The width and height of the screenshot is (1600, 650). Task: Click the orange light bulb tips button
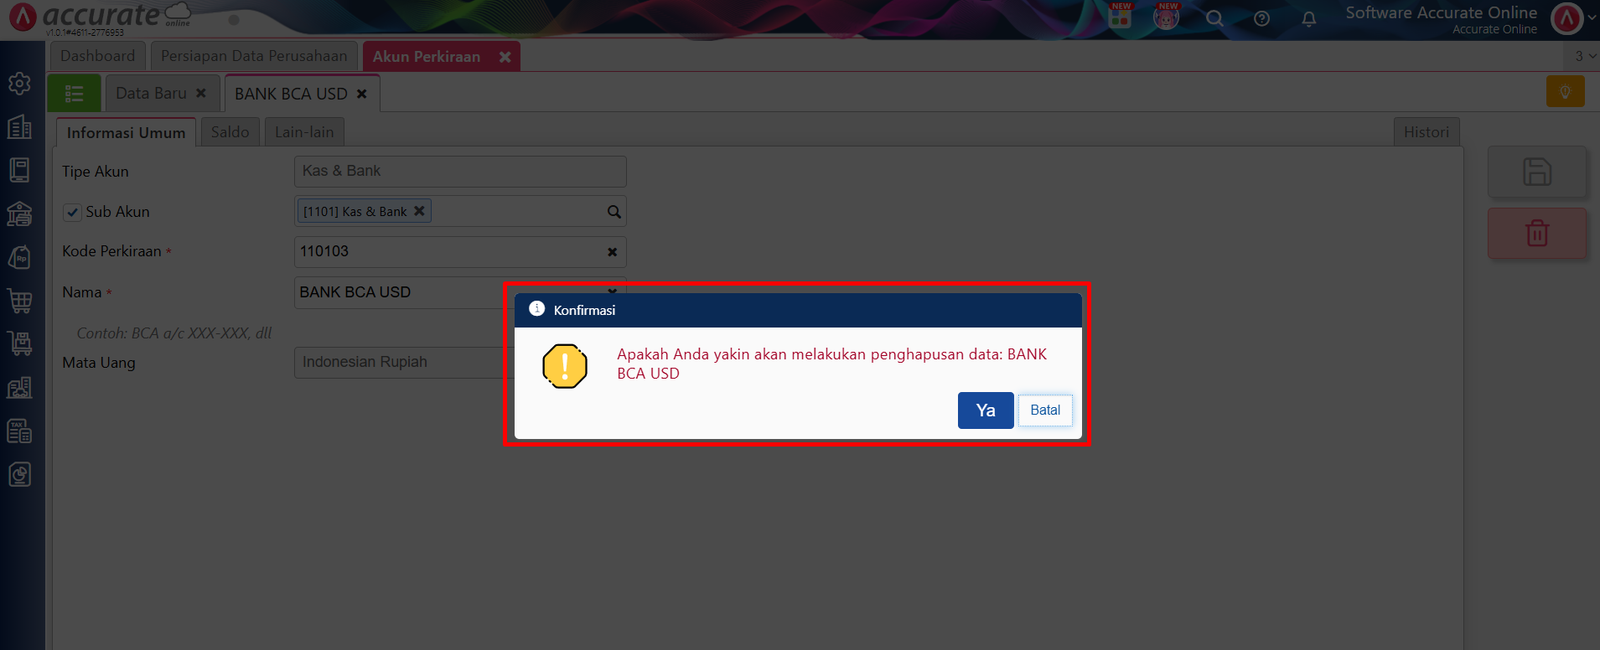pos(1565,92)
